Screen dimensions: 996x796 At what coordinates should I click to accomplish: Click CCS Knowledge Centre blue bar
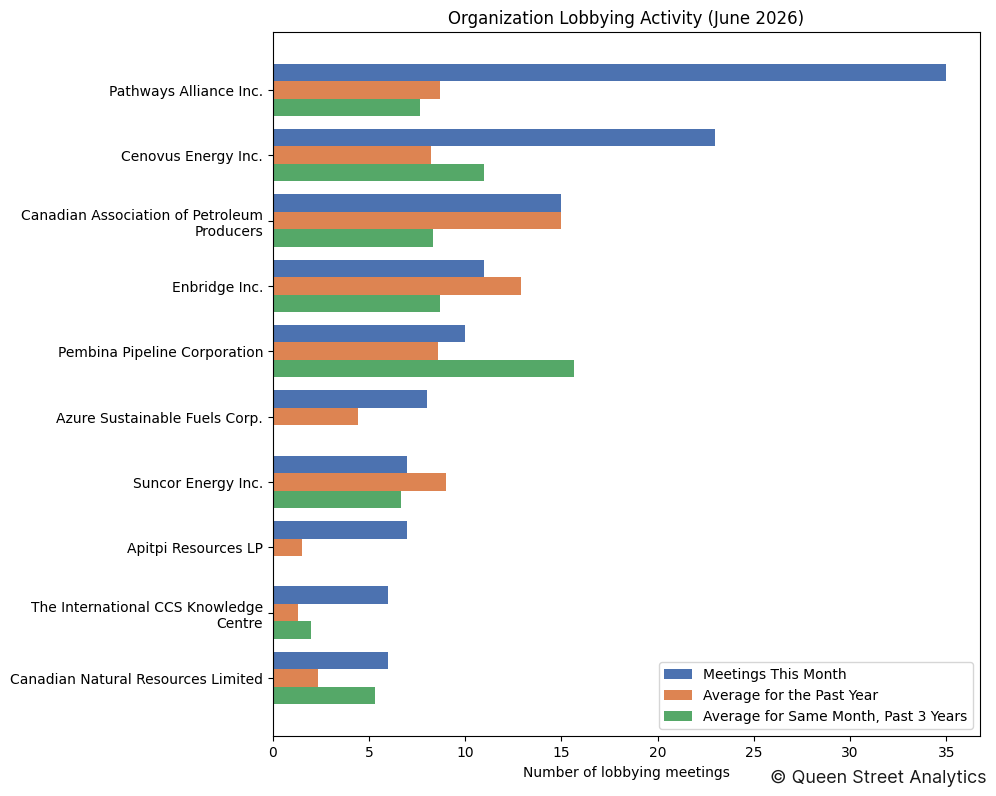[331, 595]
